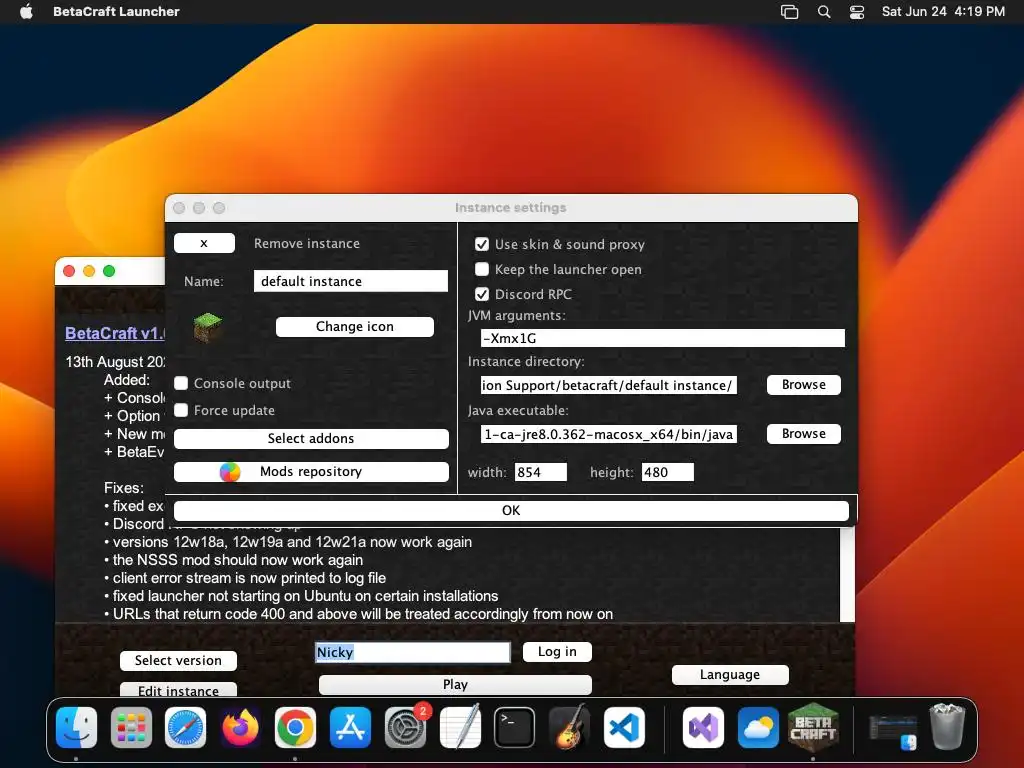Viewport: 1024px width, 768px height.
Task: Uncheck Discord RPC
Action: click(x=482, y=294)
